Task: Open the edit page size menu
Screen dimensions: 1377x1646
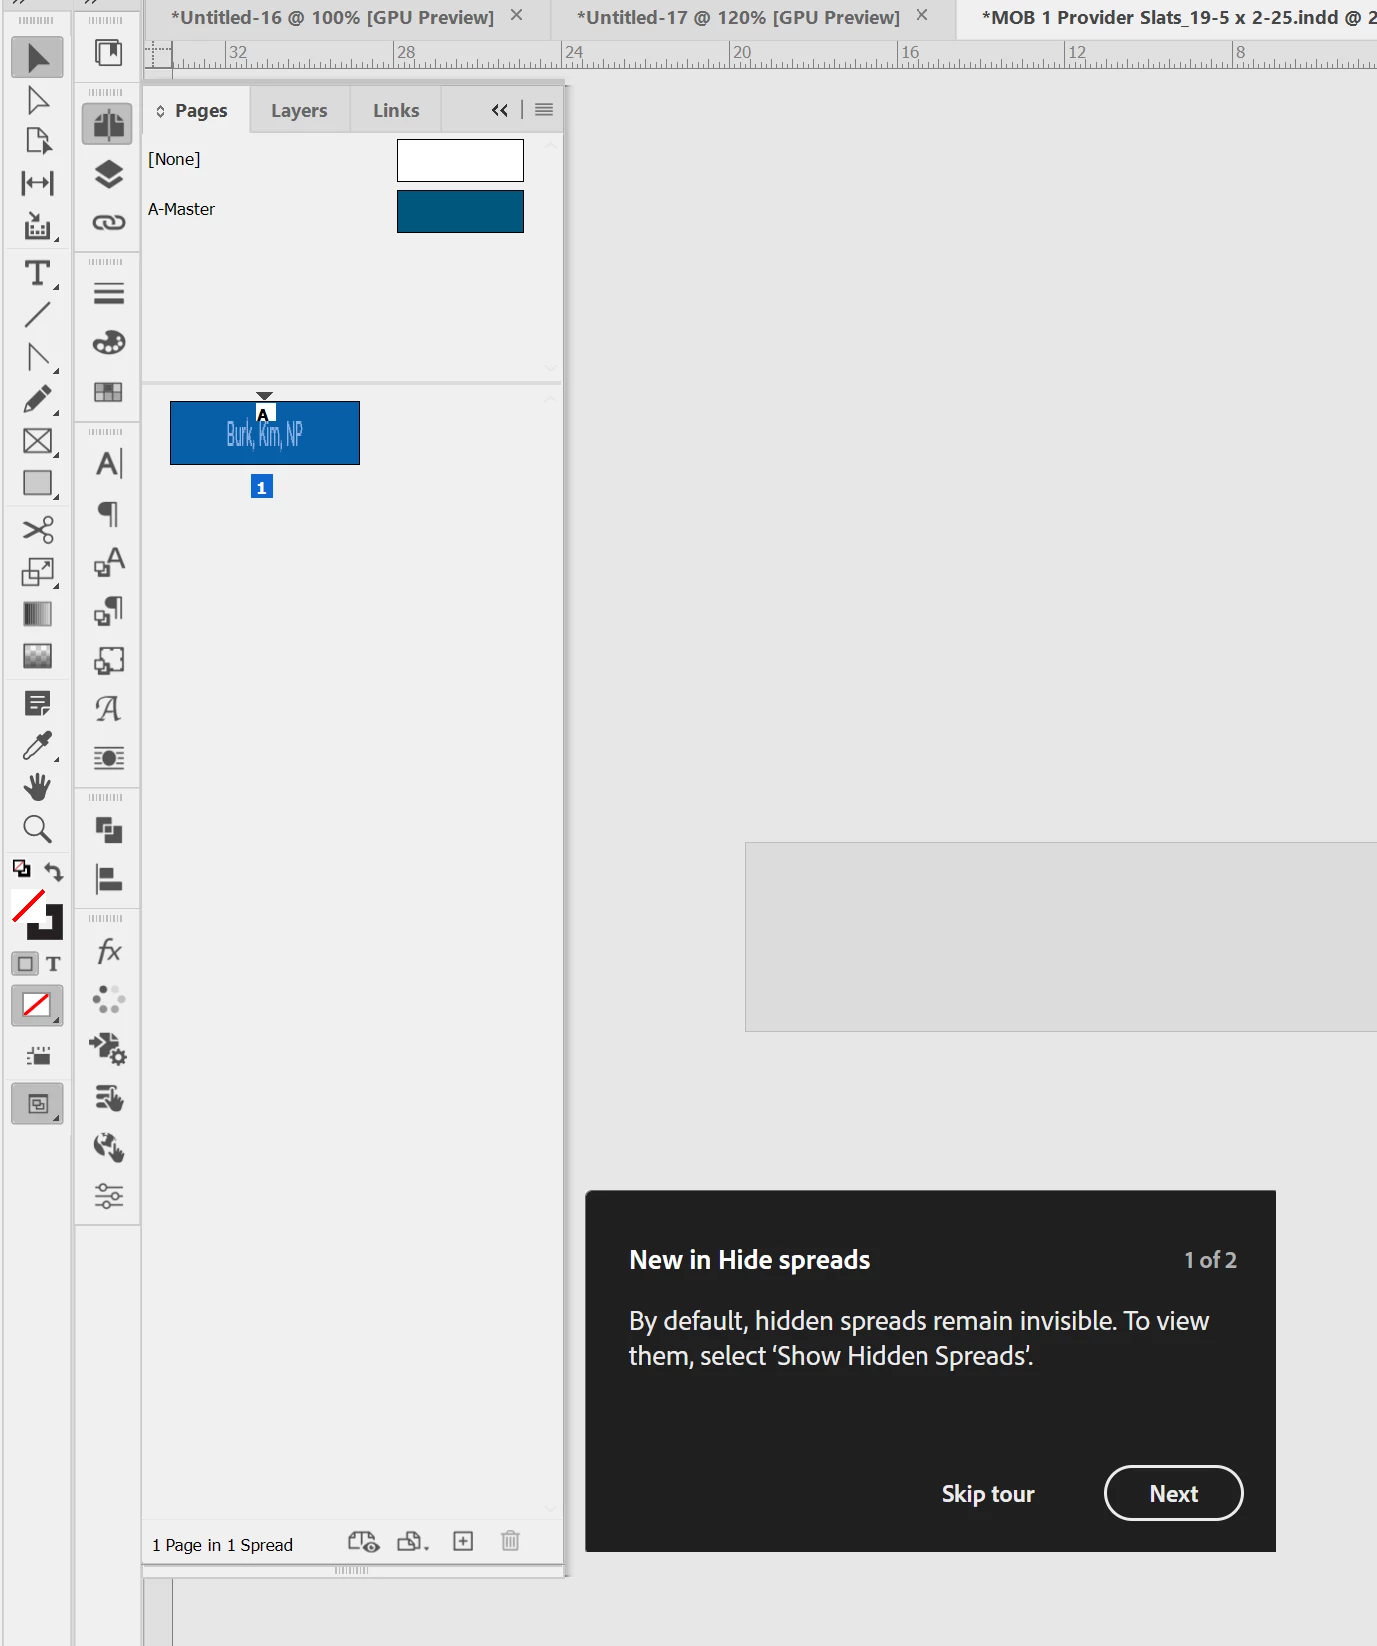Action: (413, 1542)
